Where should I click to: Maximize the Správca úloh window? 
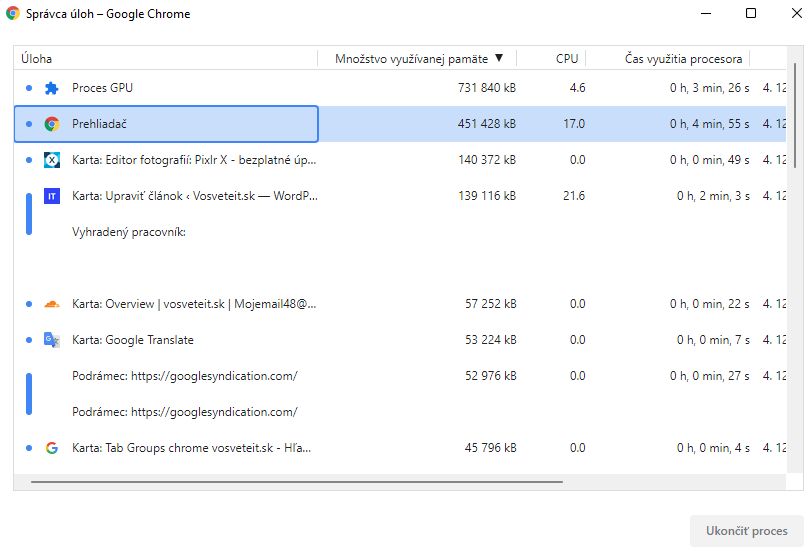(x=751, y=13)
